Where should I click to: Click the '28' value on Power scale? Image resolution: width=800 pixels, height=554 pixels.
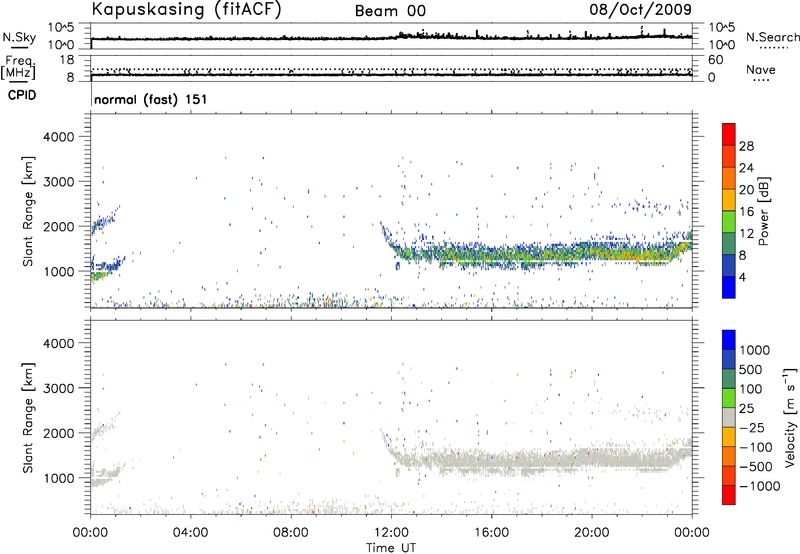click(746, 146)
